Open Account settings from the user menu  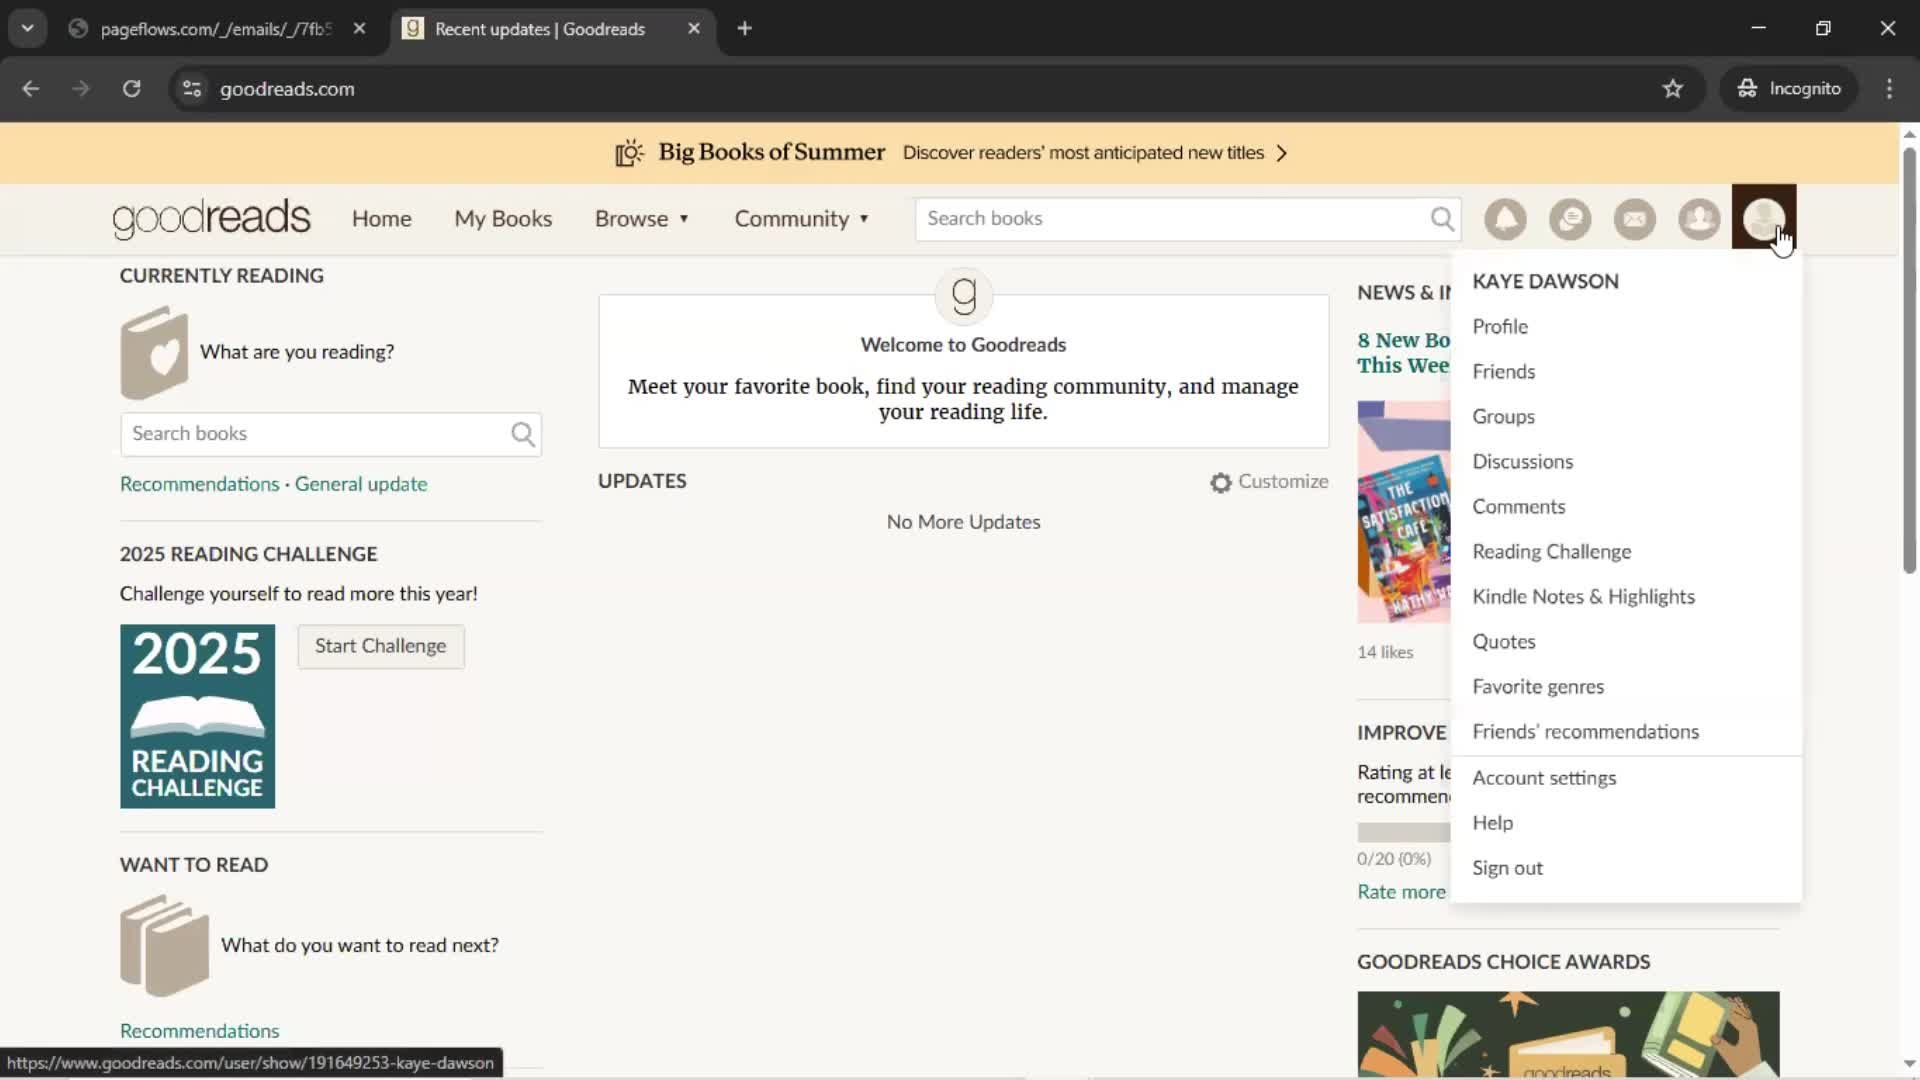[1544, 778]
